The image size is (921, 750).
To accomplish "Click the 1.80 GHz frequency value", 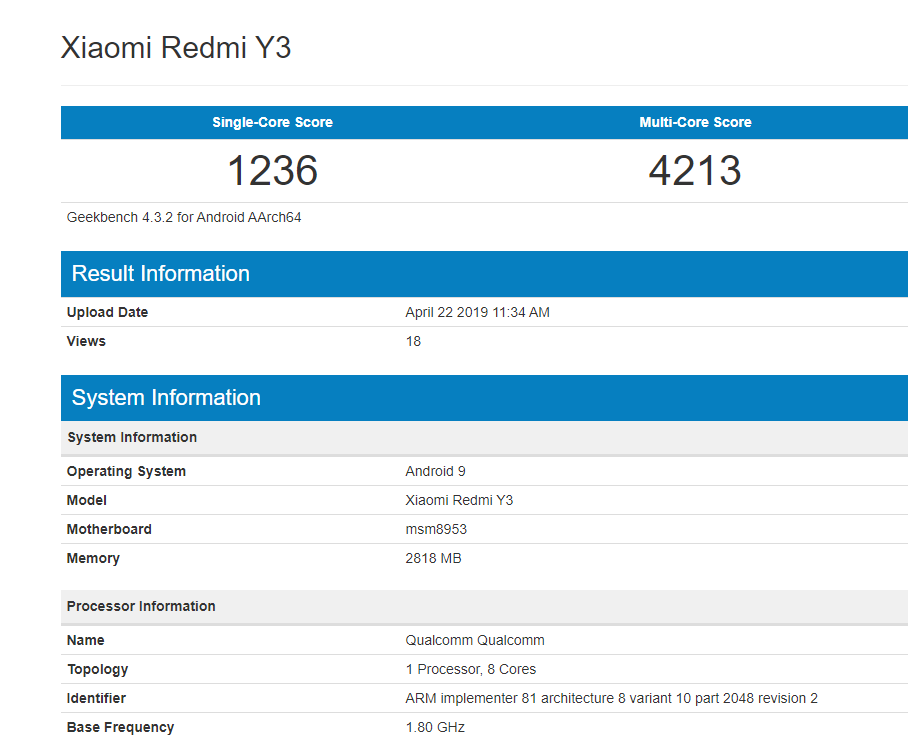I will point(435,727).
